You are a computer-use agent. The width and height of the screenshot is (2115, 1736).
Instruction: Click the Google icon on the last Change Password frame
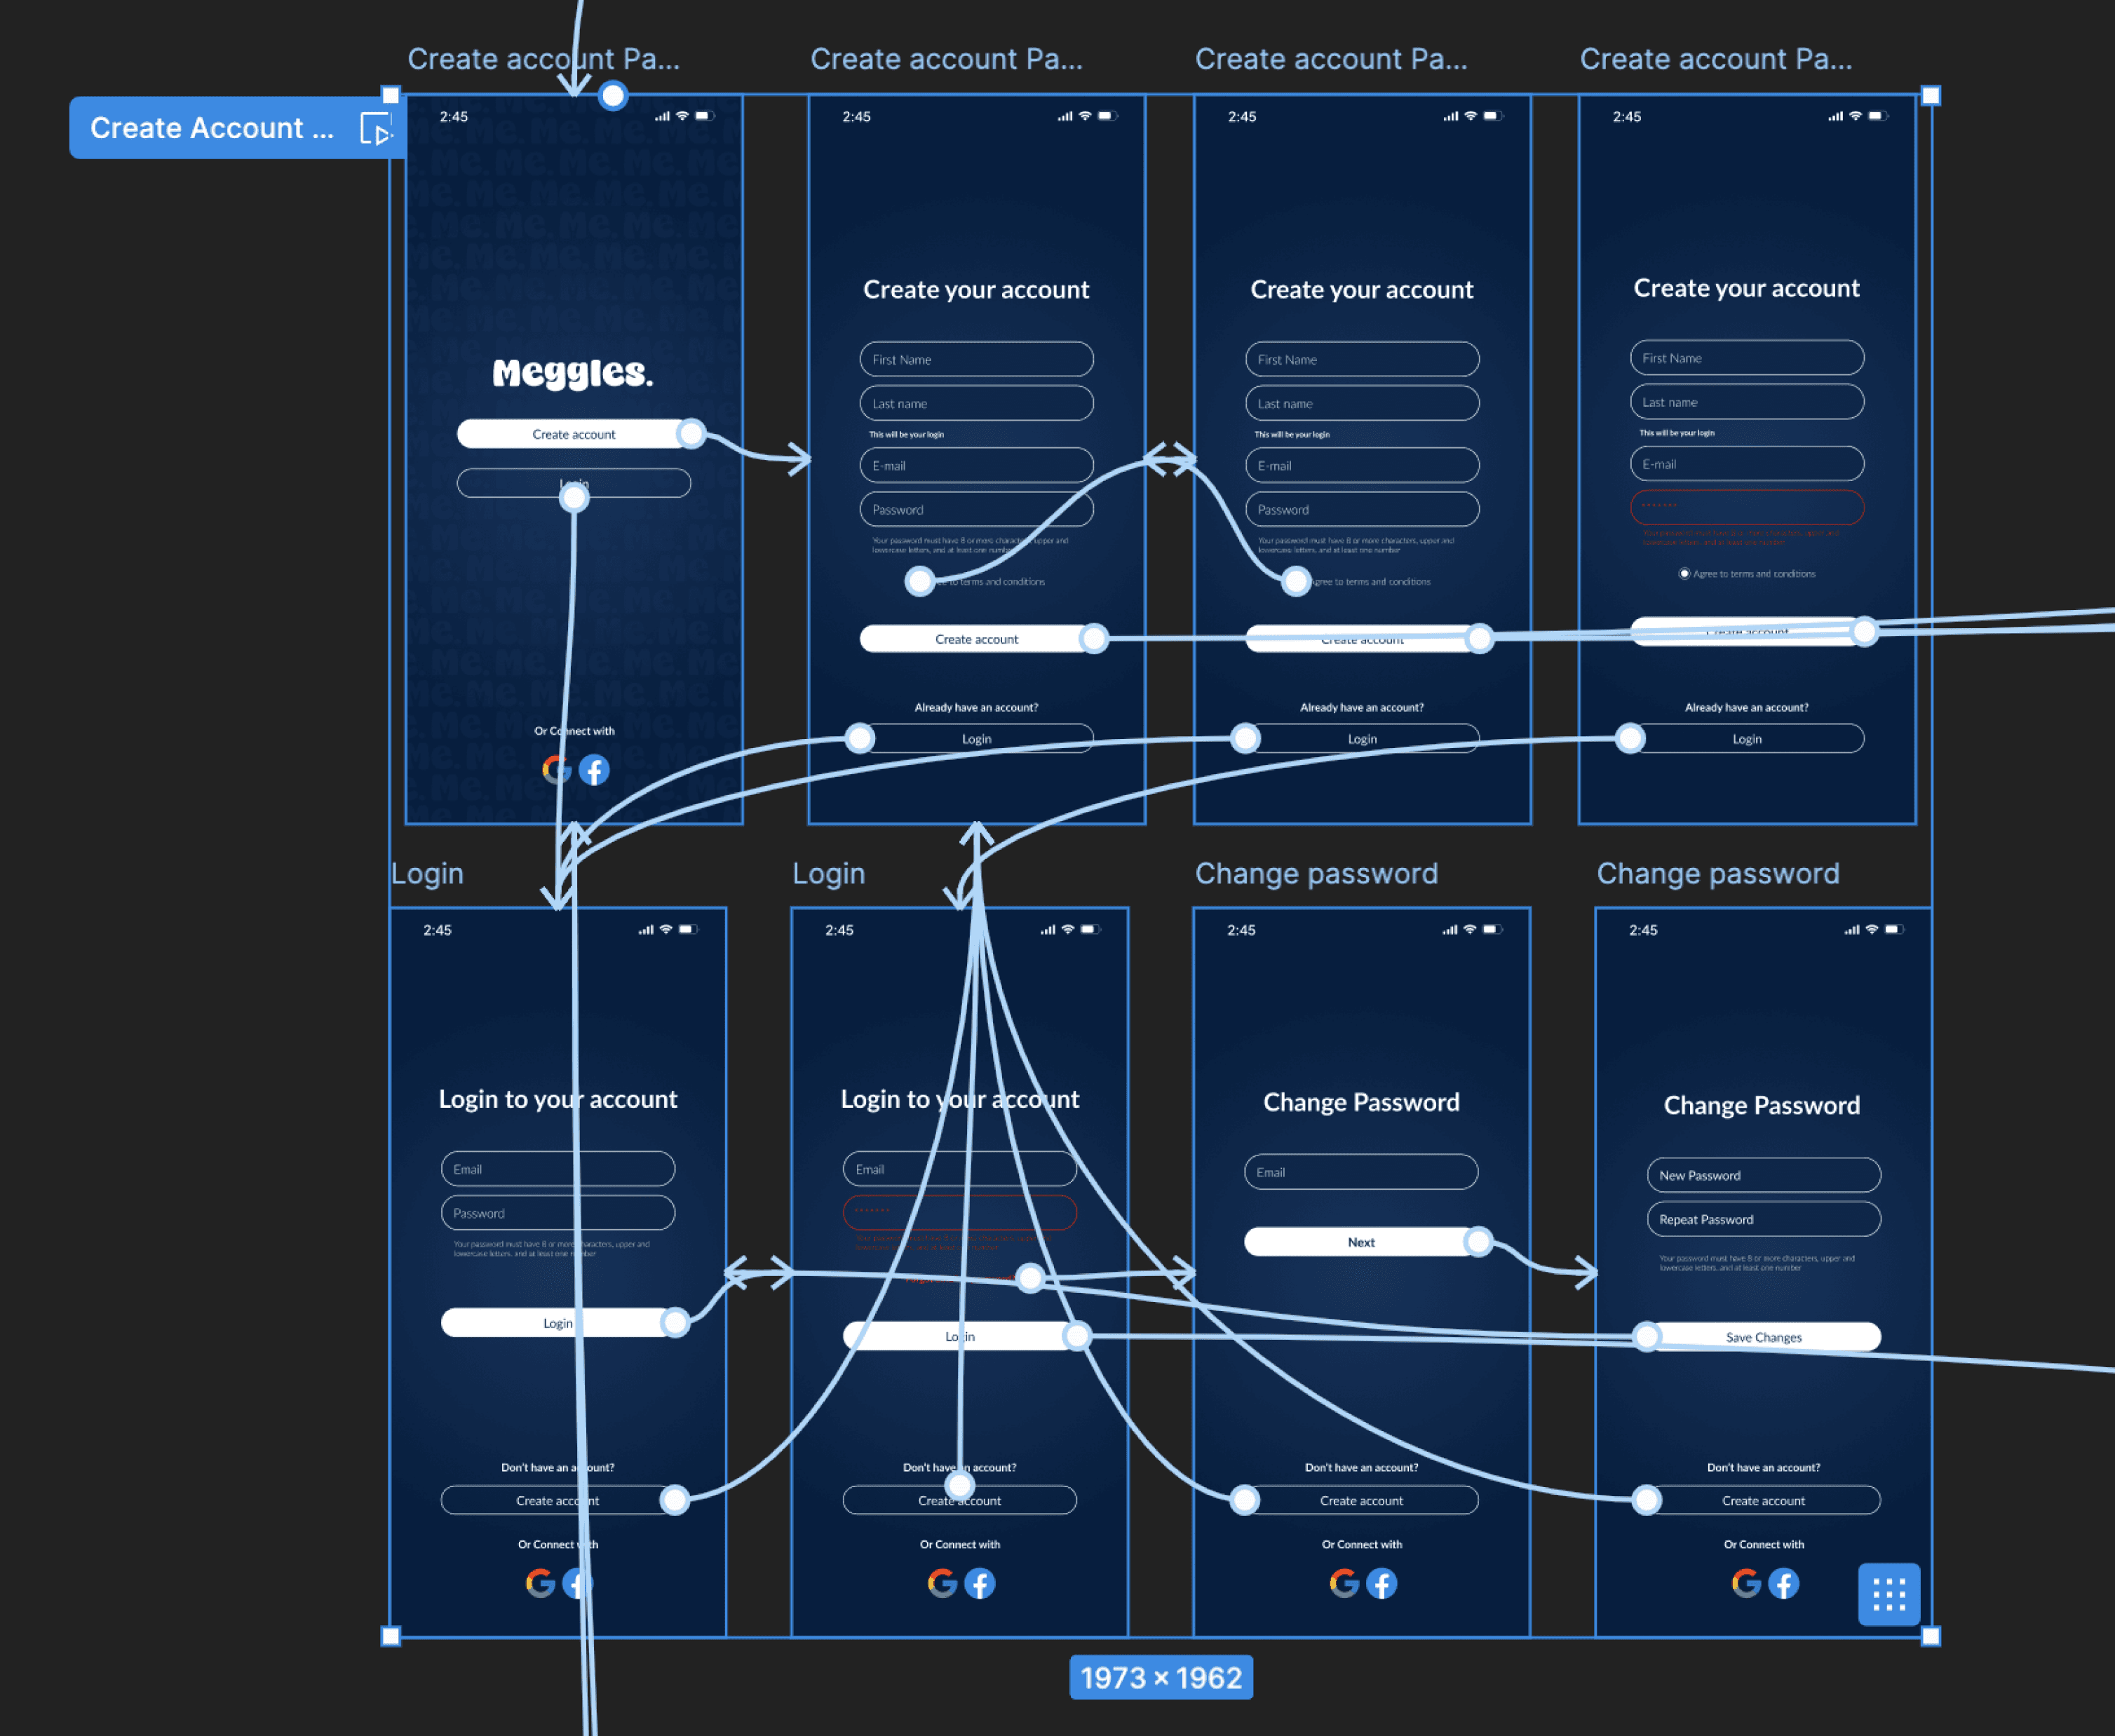pyautogui.click(x=1746, y=1583)
